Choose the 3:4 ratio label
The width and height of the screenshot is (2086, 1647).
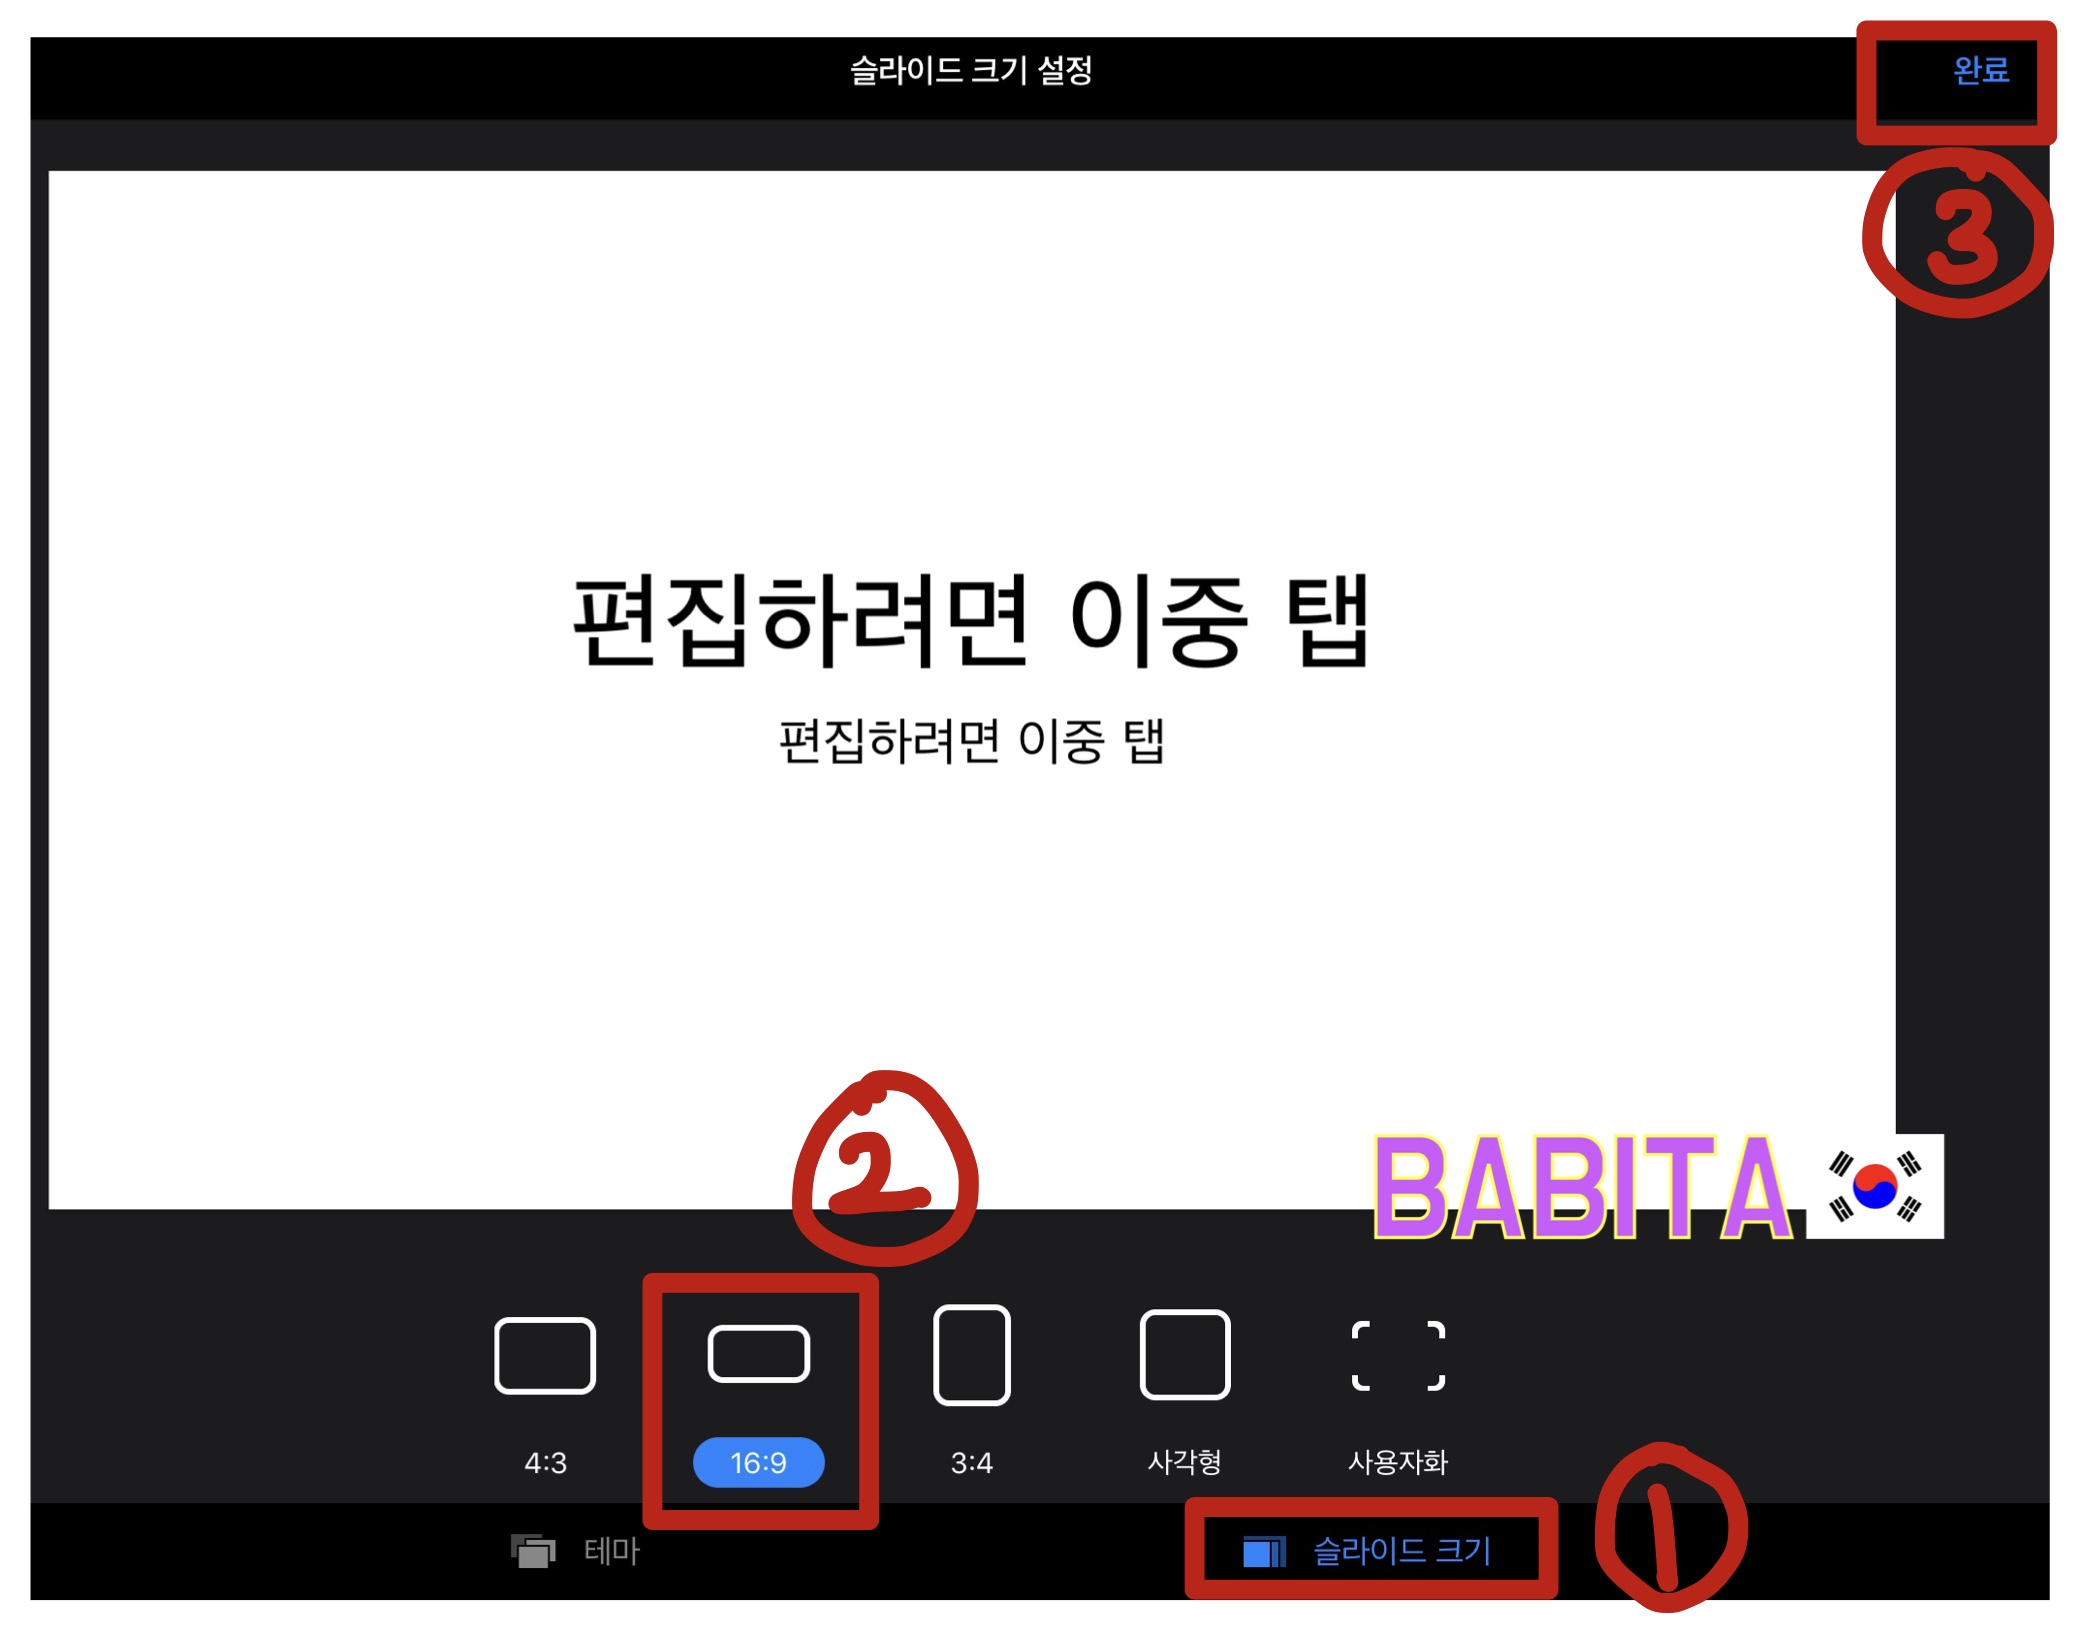point(971,1463)
